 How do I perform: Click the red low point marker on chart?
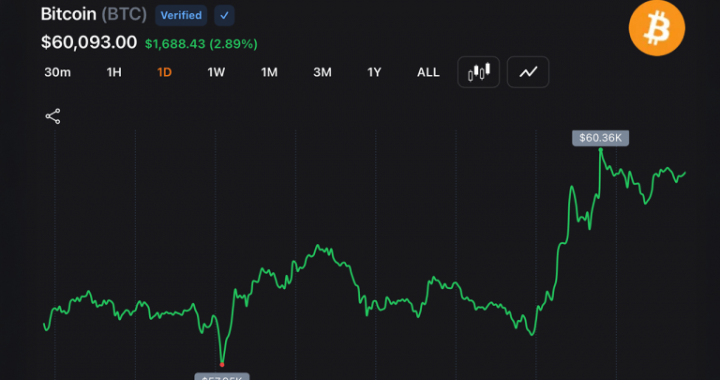222,365
